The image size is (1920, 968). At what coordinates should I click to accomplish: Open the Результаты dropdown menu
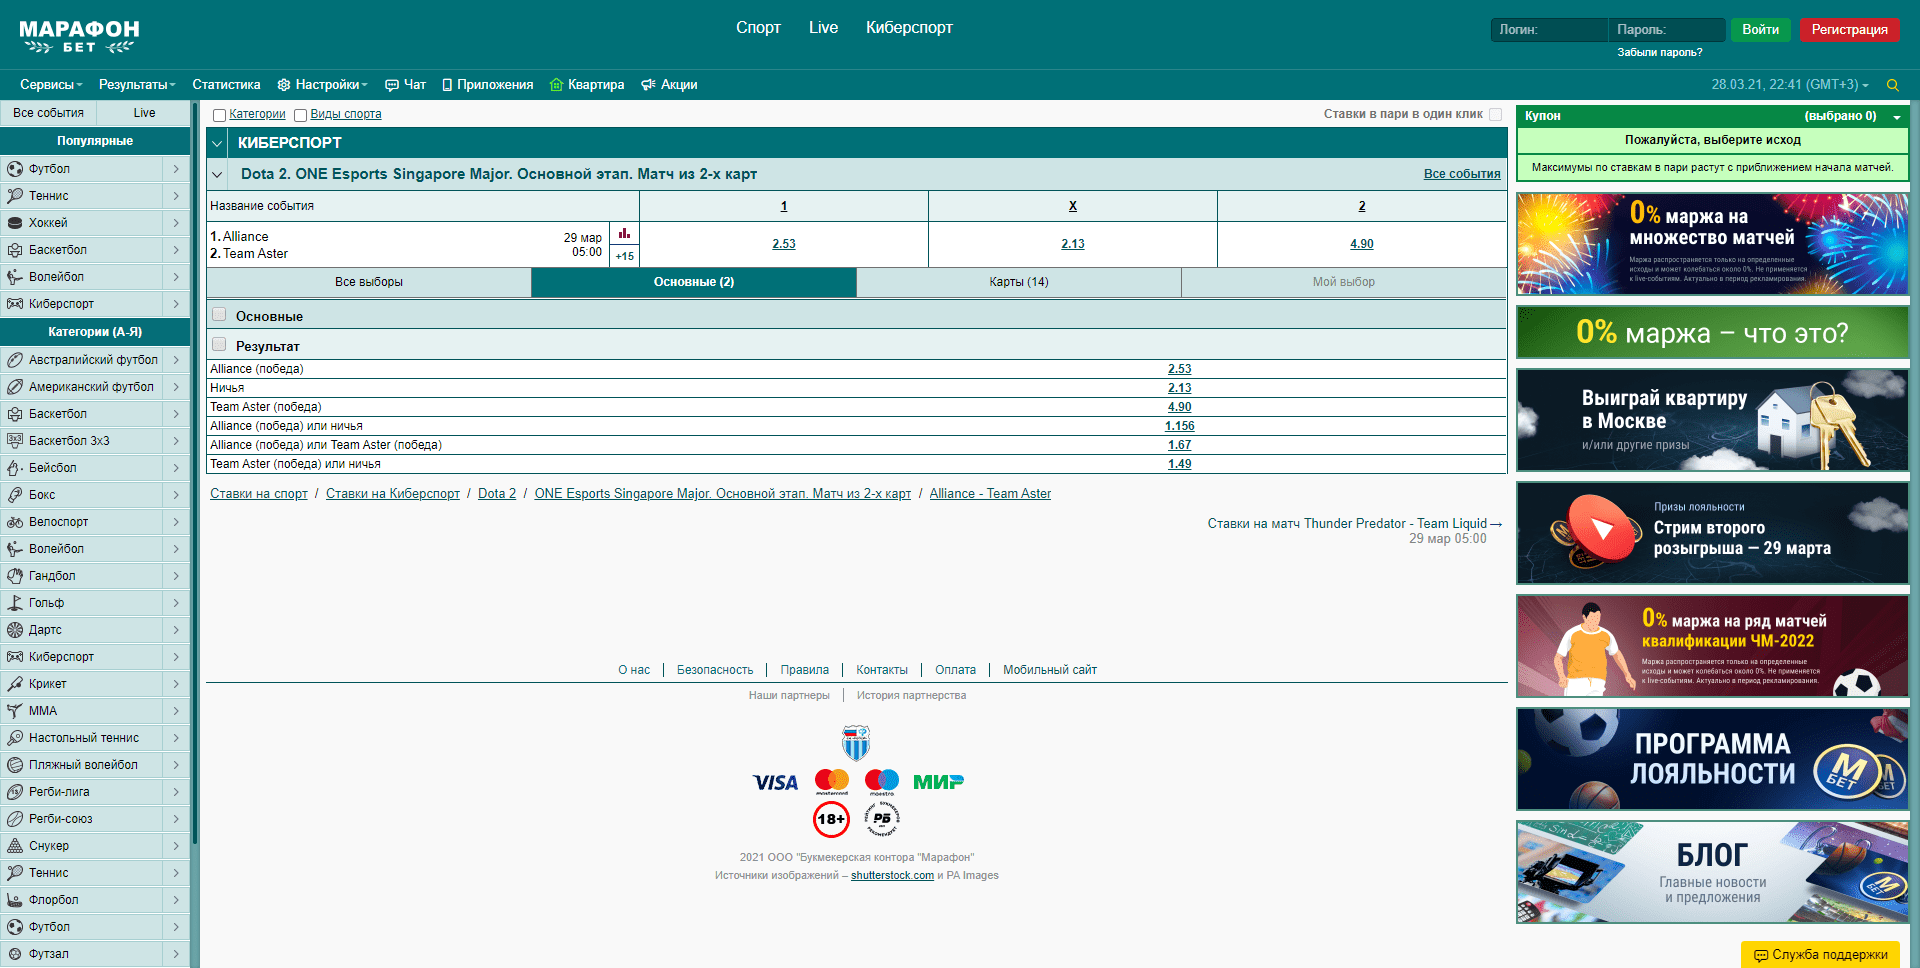pos(137,85)
